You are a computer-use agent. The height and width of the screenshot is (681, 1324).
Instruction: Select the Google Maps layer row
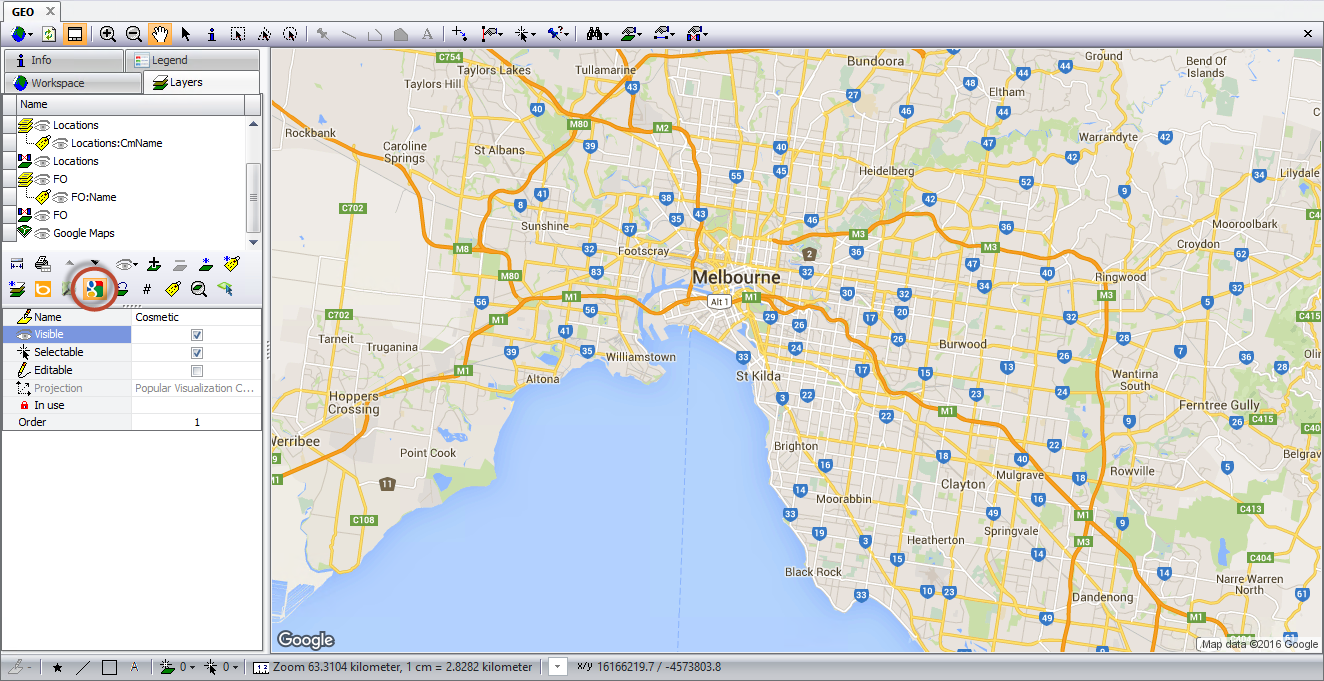tap(131, 233)
